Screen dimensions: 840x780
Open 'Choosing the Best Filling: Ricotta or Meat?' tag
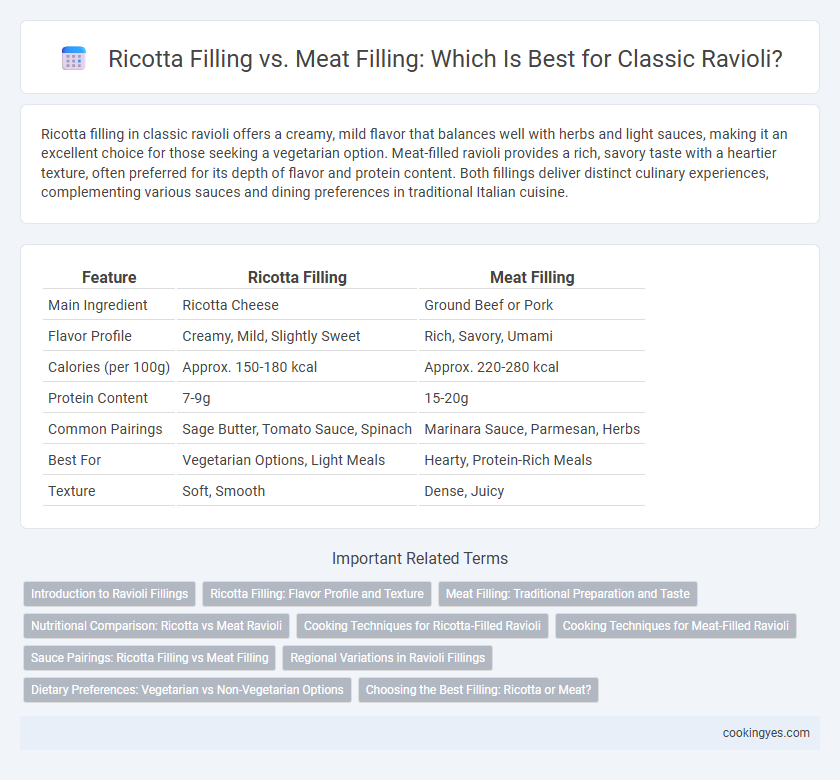[x=478, y=689]
